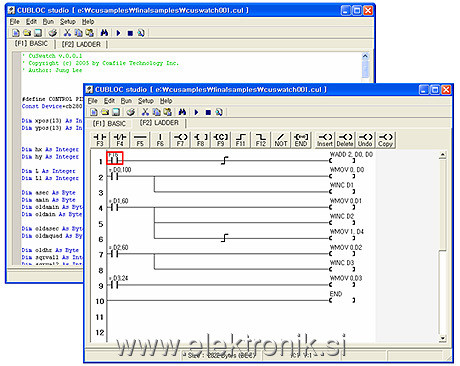Choose the F11 rising edge tool
Viewport: 460px width, 366px height.
tap(240, 139)
